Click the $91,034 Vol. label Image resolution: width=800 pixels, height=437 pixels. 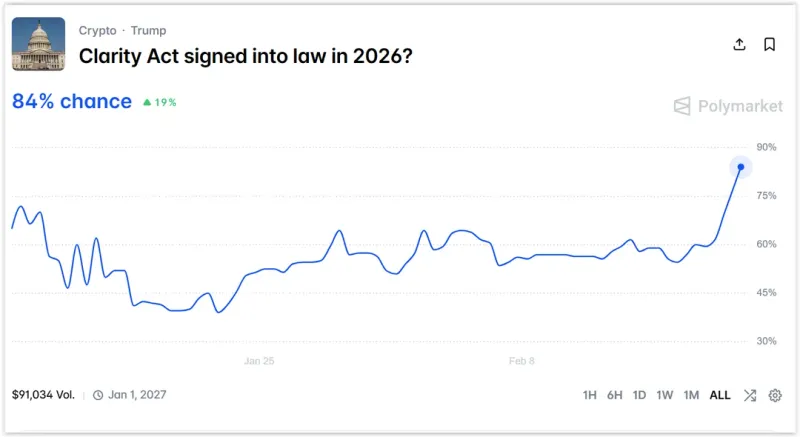click(x=43, y=395)
